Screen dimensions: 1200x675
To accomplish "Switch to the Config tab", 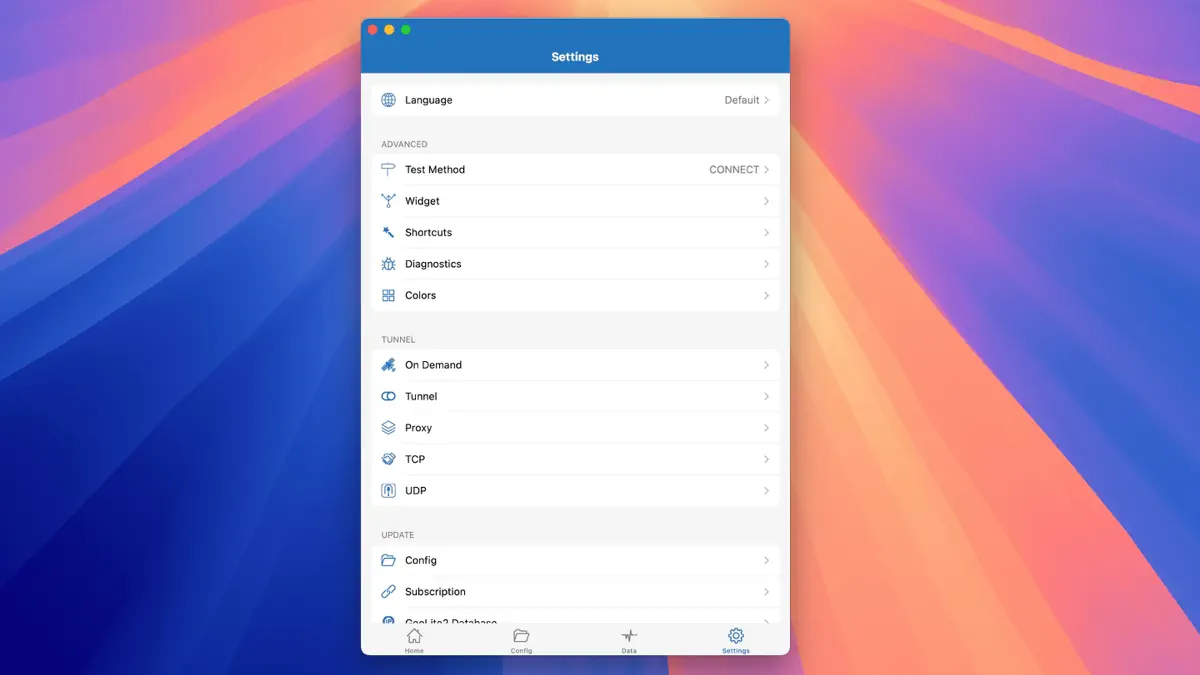I will pyautogui.click(x=521, y=640).
